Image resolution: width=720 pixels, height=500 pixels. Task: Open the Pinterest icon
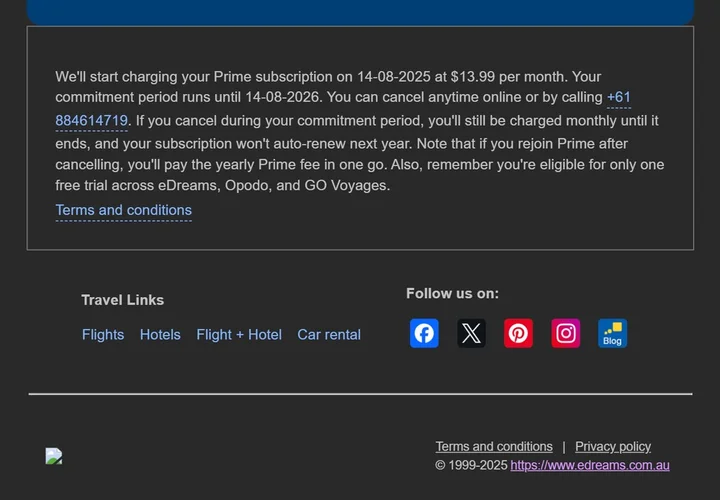(518, 333)
